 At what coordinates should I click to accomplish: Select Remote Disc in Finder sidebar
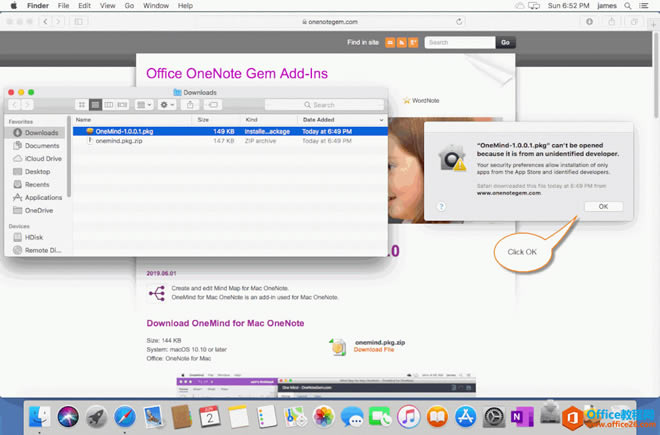click(x=37, y=250)
